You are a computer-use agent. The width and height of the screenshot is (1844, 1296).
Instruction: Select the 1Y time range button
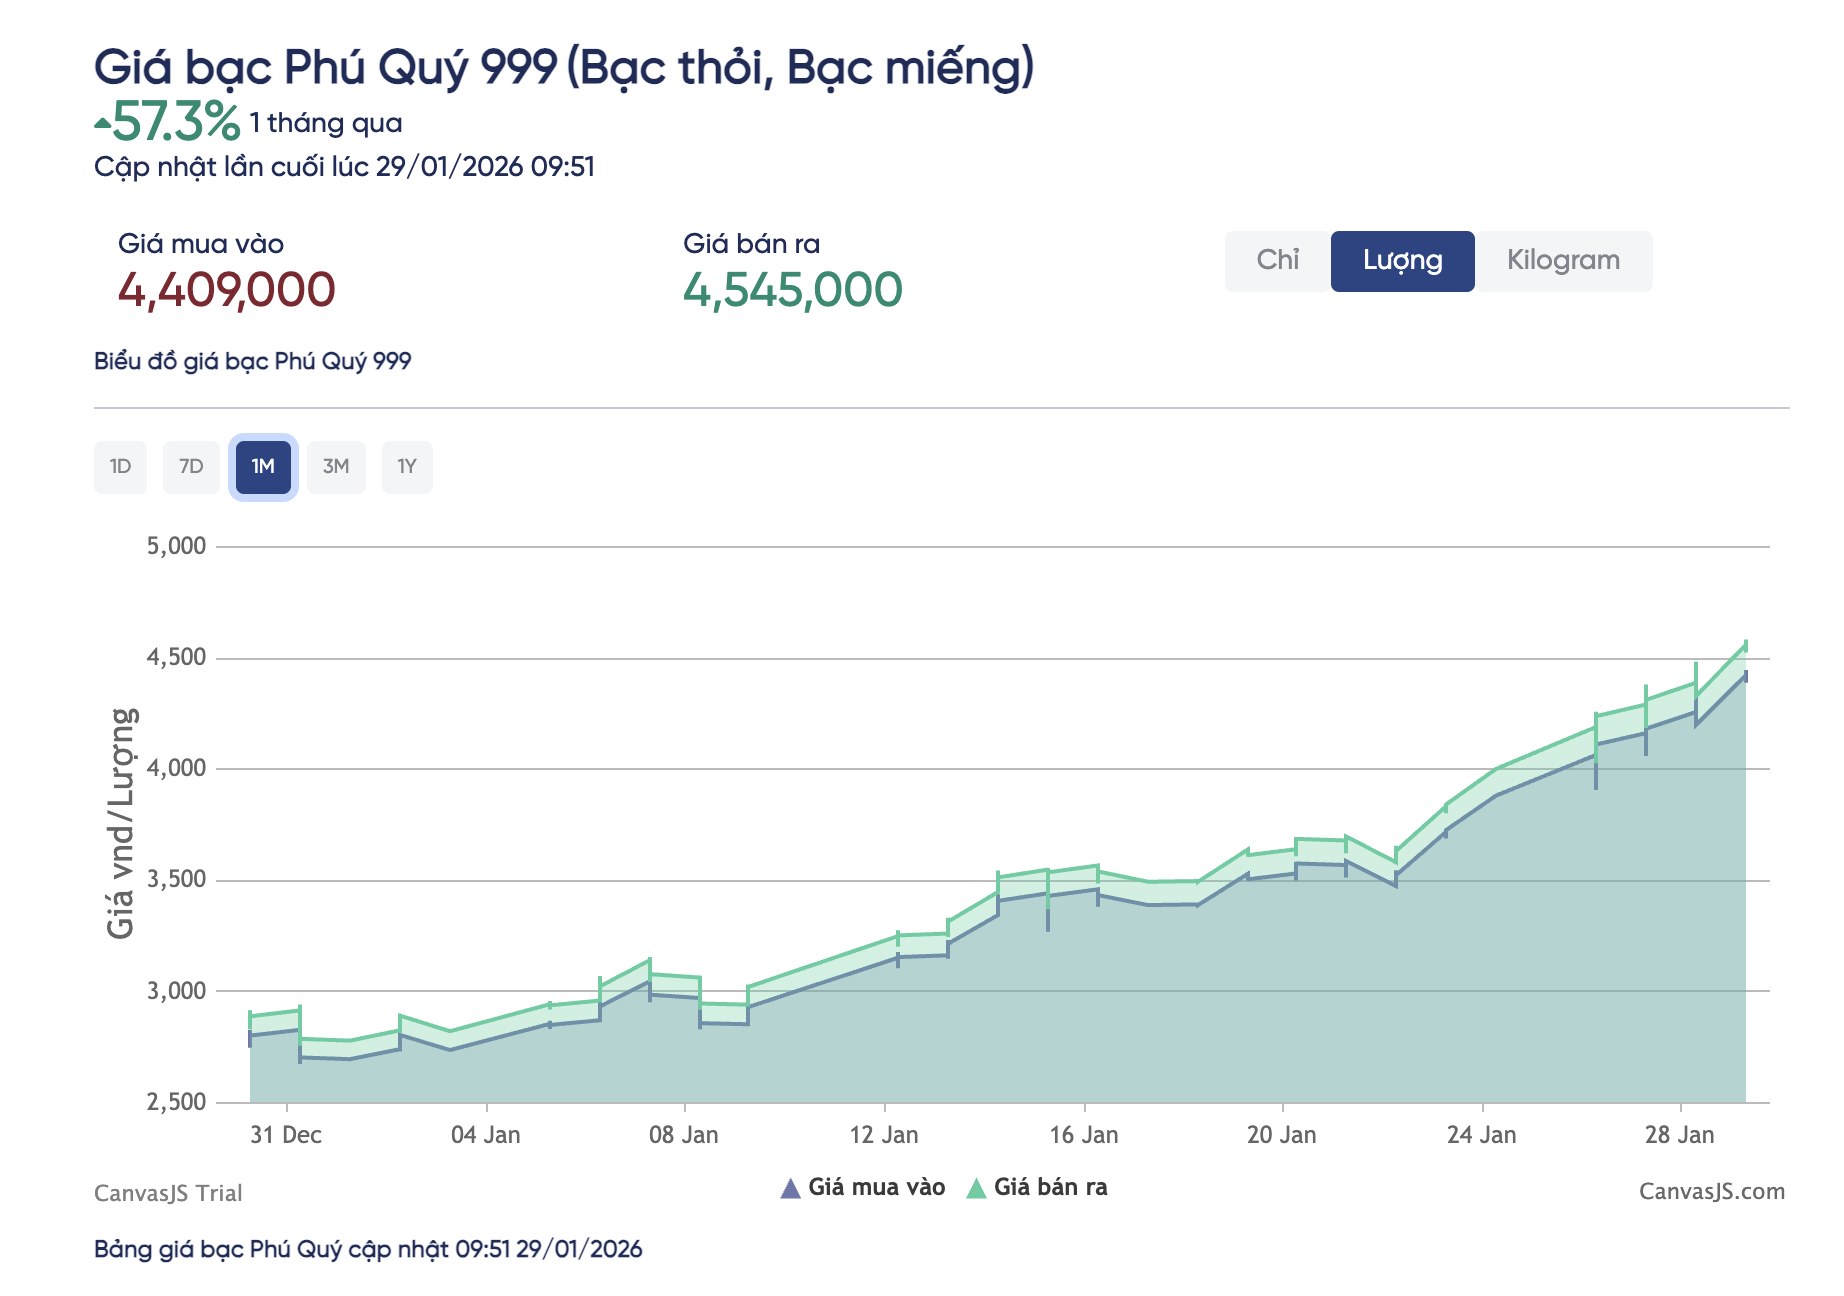coord(406,466)
